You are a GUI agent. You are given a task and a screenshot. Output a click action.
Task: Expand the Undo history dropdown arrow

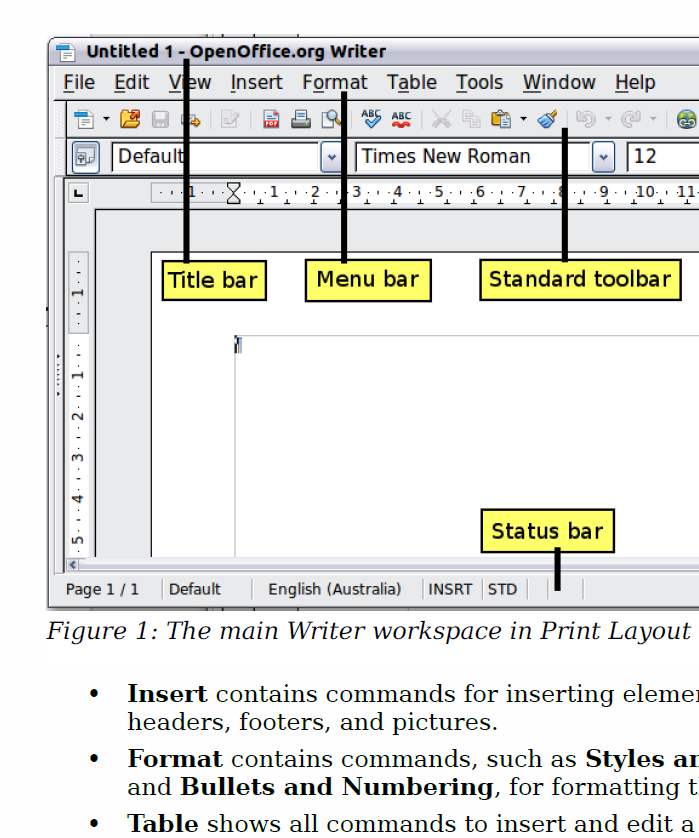(x=608, y=119)
